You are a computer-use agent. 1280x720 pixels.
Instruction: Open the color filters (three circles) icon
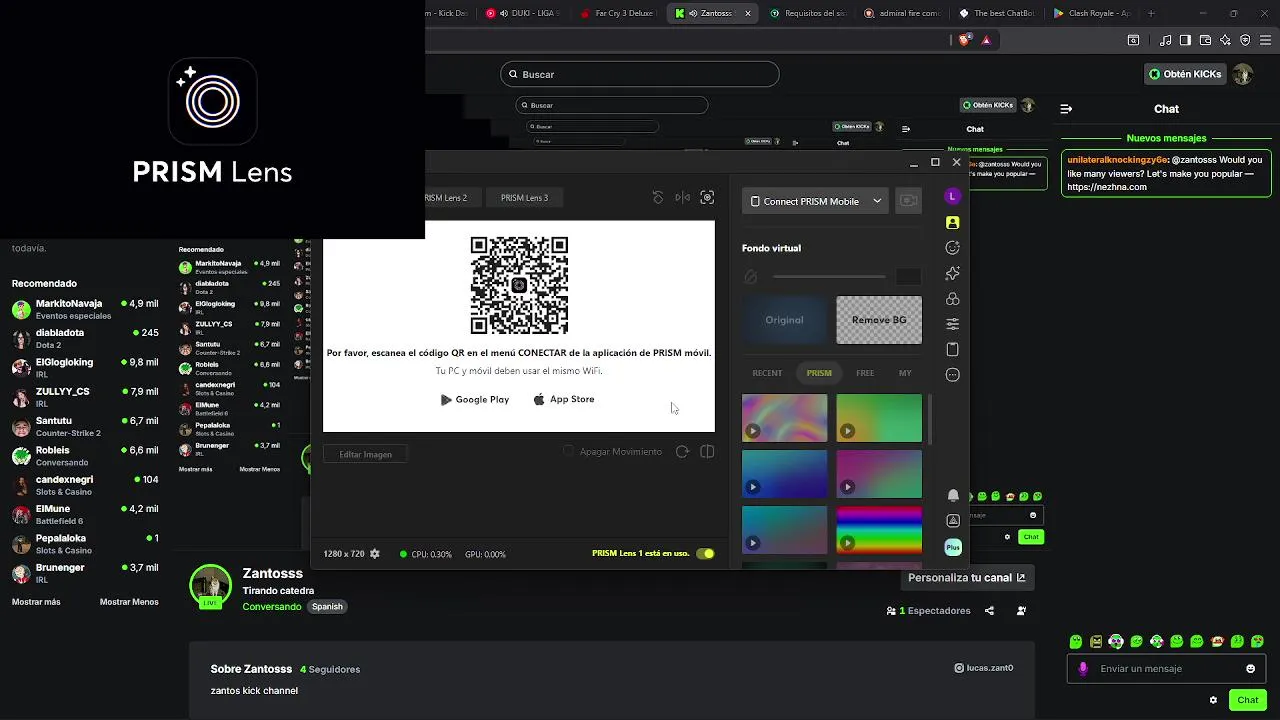(x=953, y=299)
